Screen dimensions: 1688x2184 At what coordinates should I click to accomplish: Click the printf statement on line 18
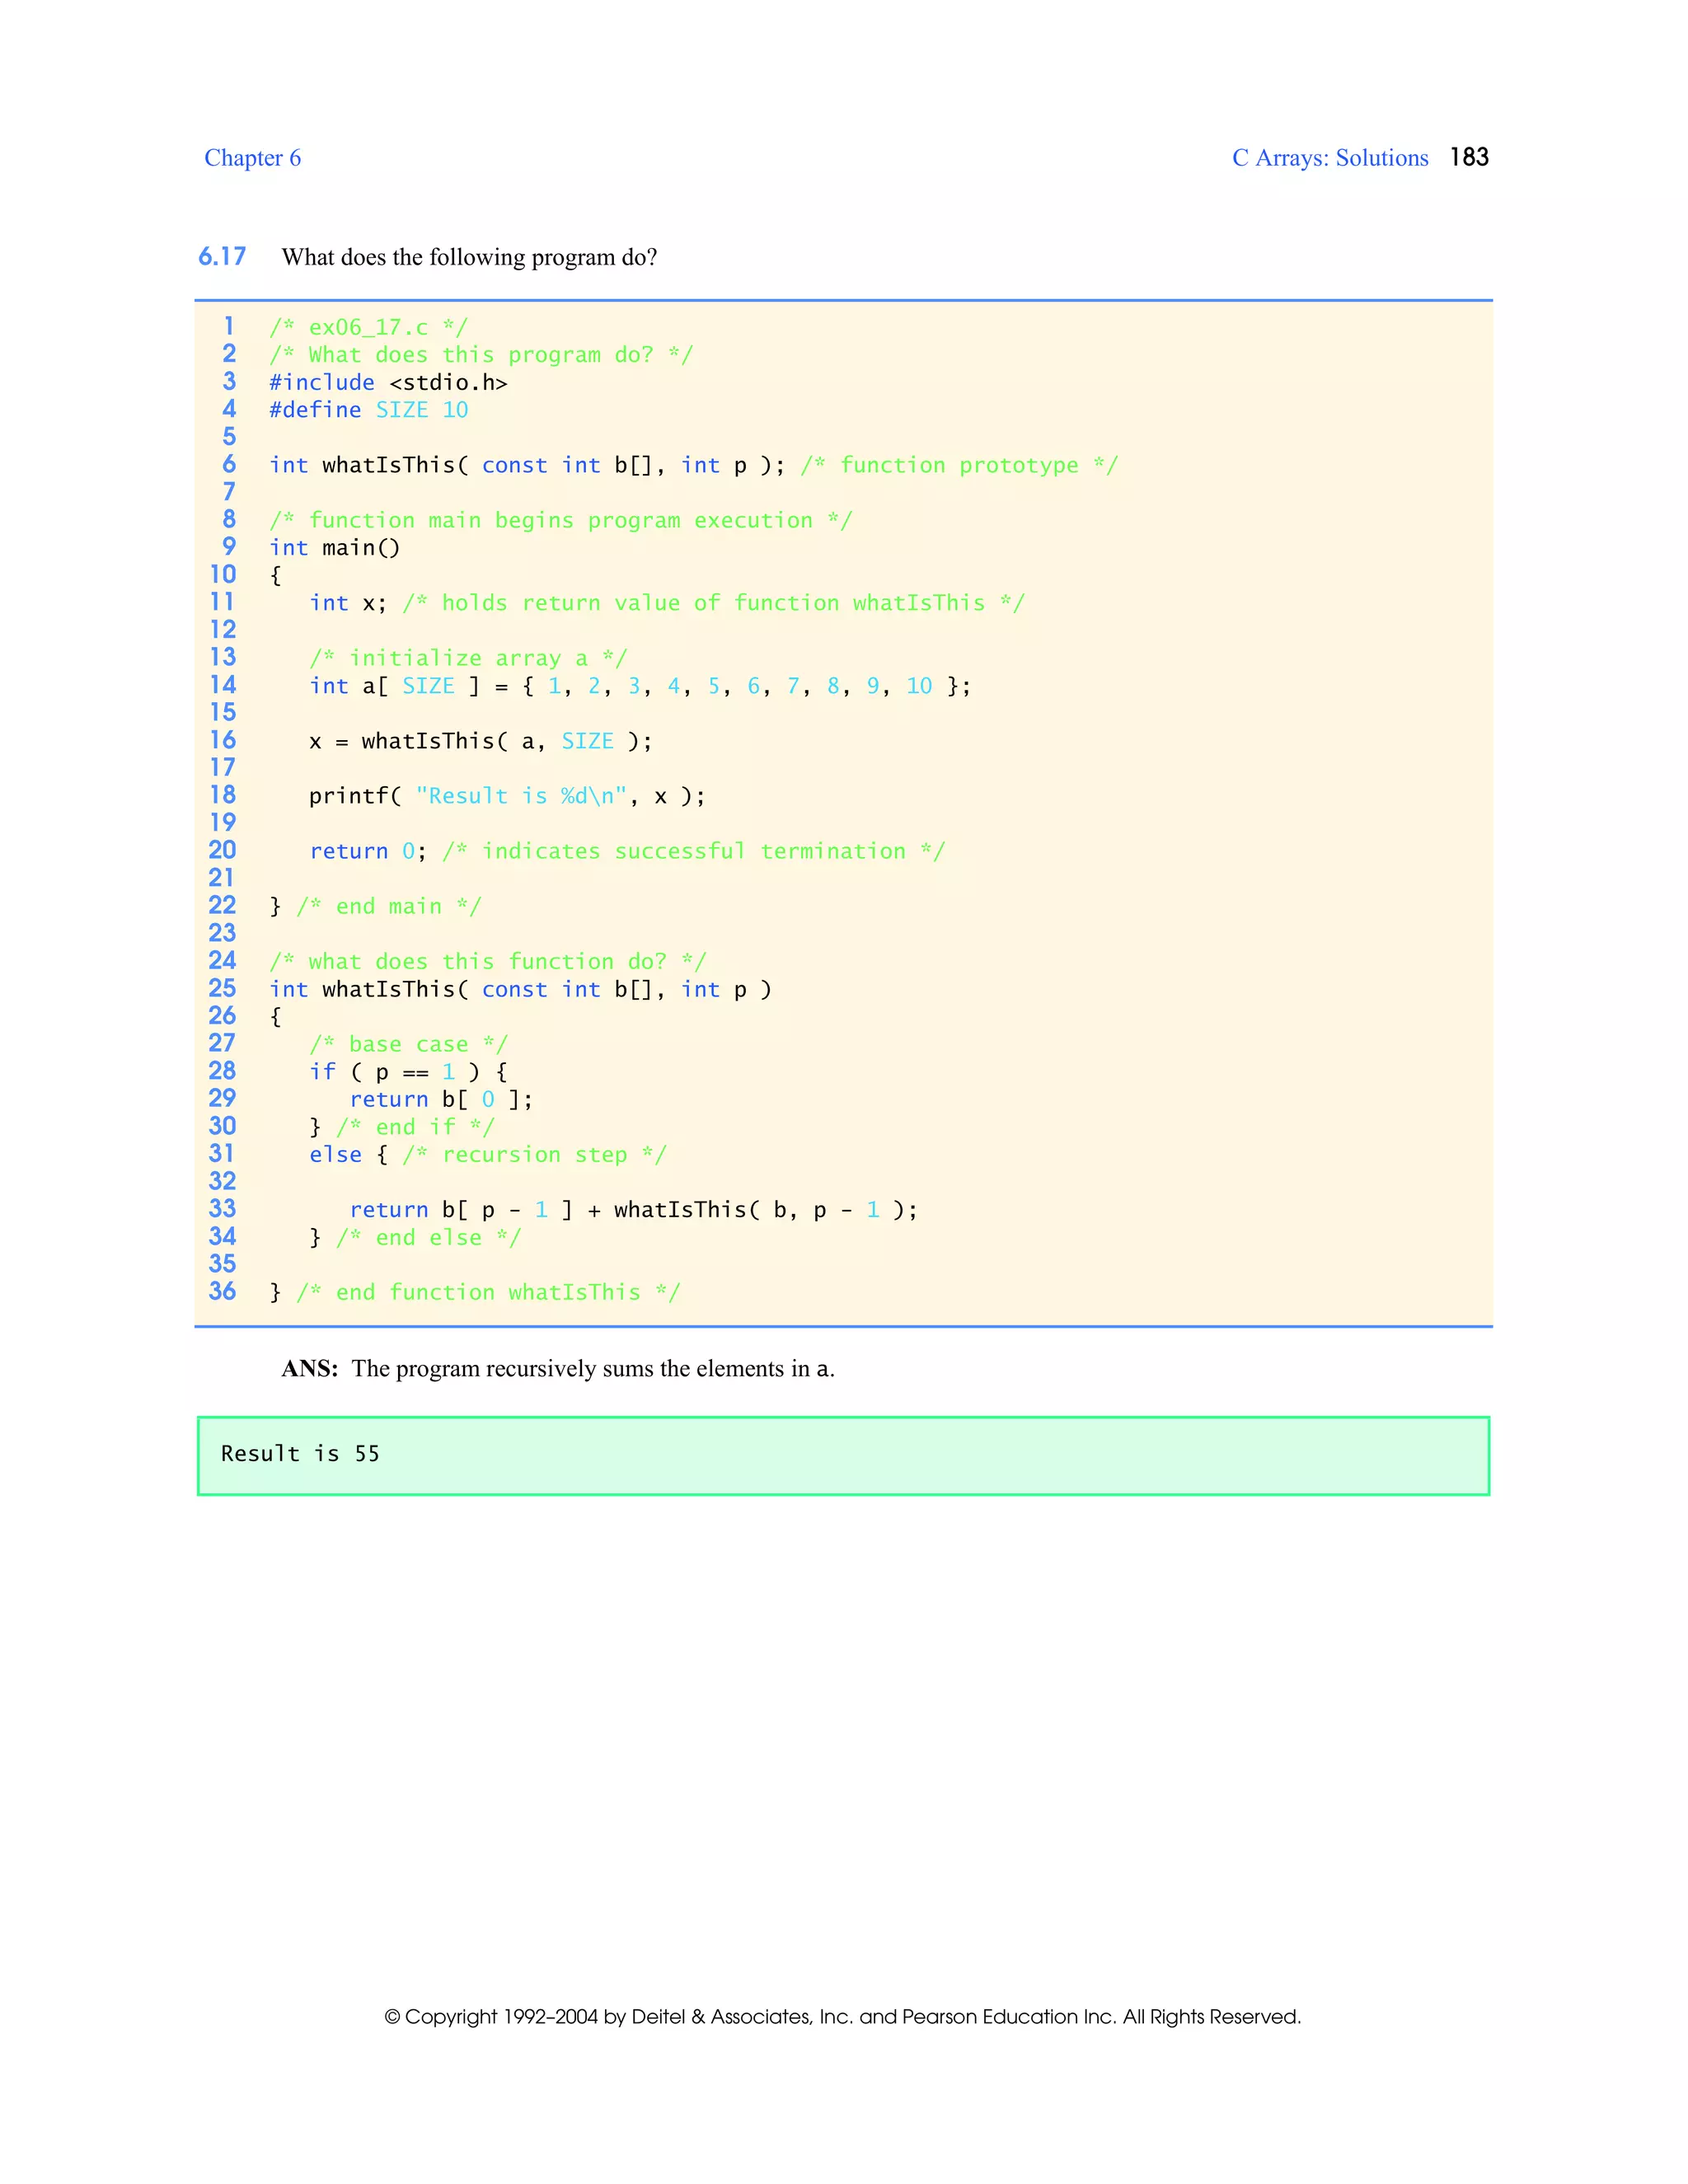click(507, 796)
